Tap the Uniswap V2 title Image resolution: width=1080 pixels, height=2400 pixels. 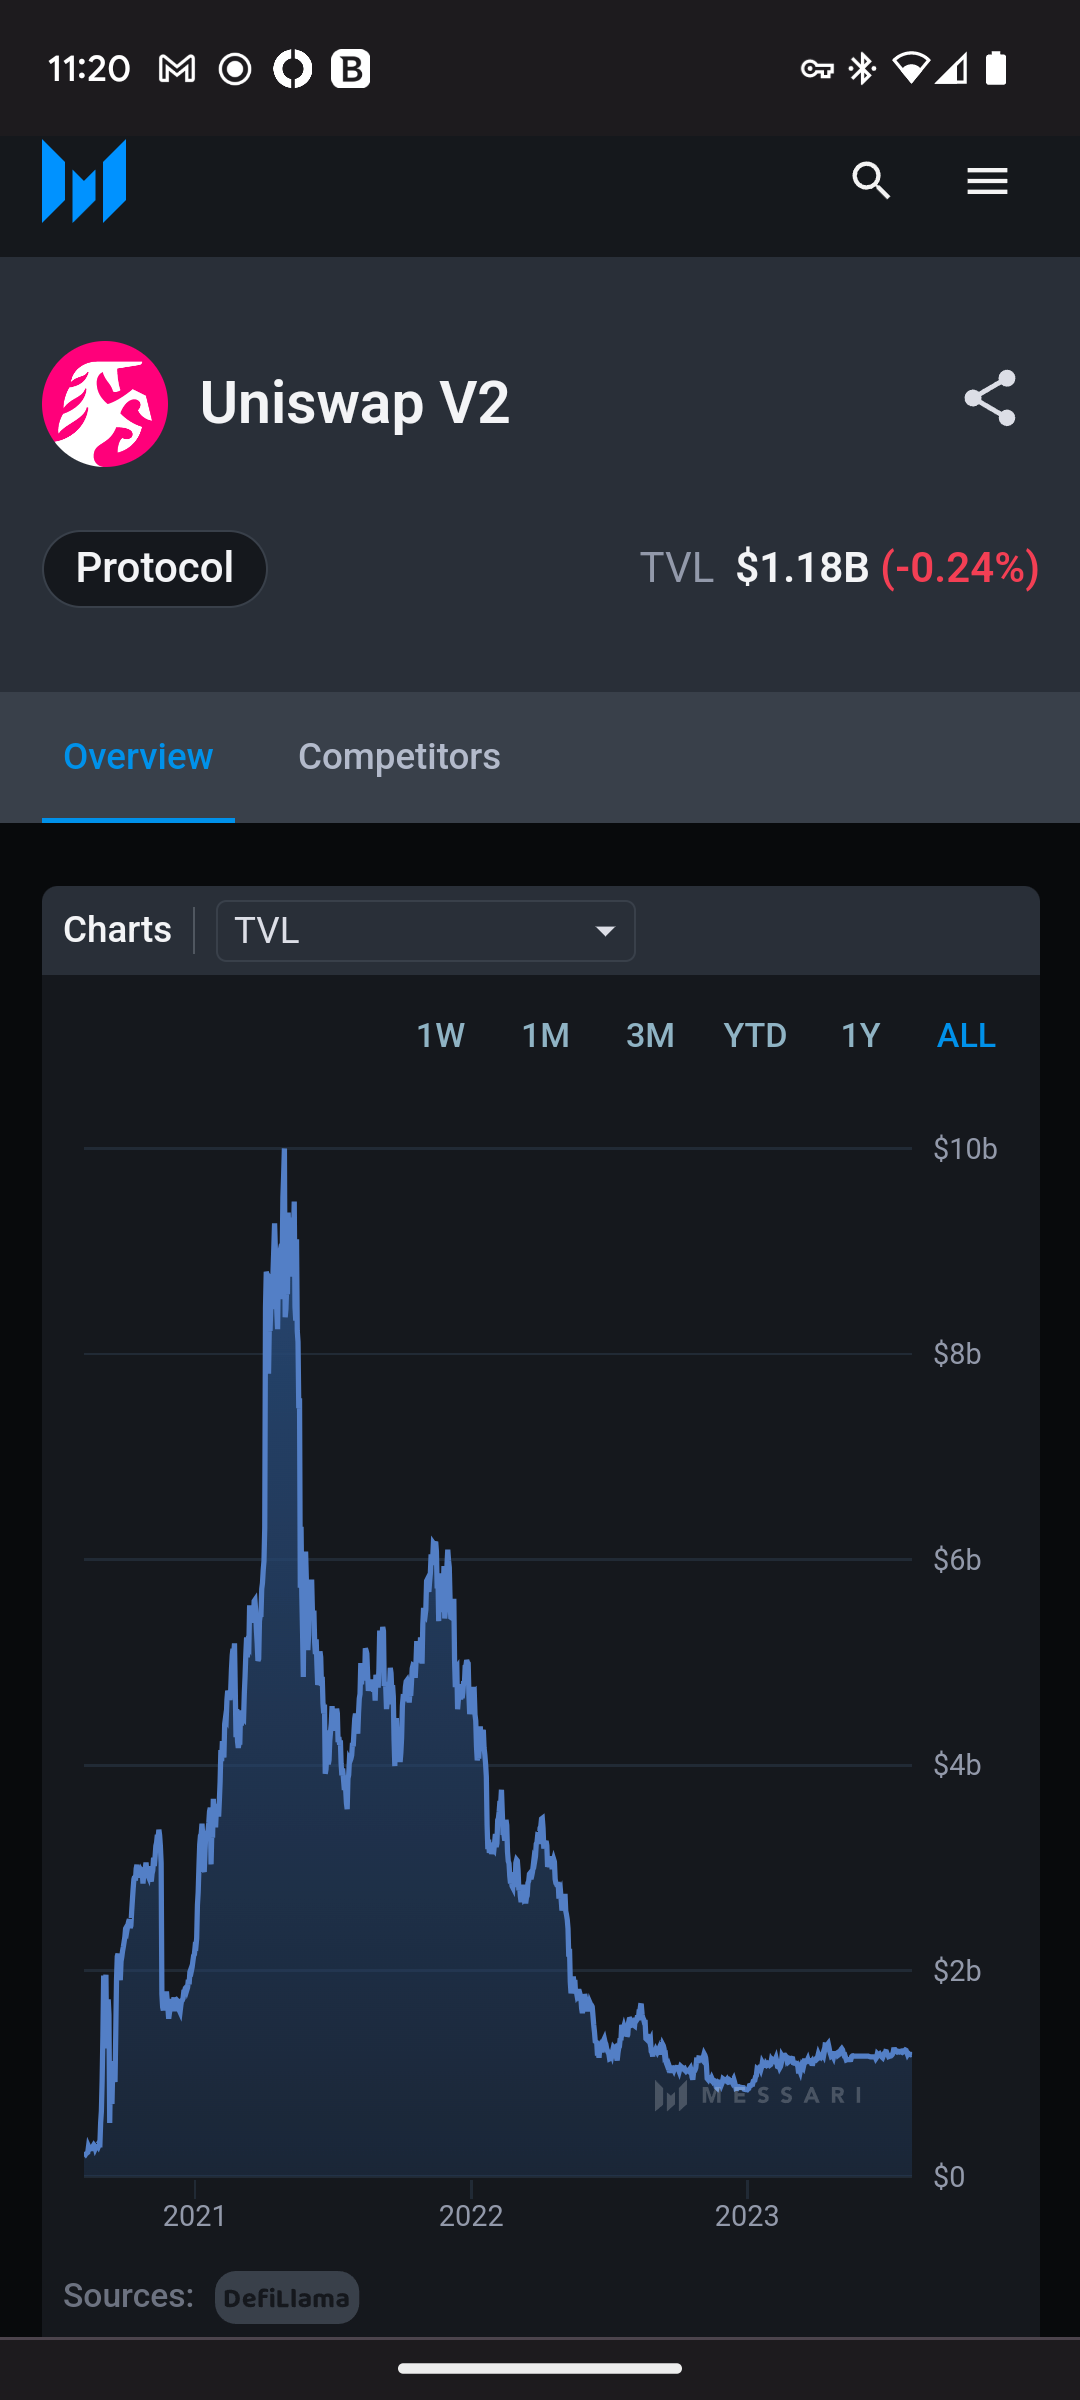[355, 403]
